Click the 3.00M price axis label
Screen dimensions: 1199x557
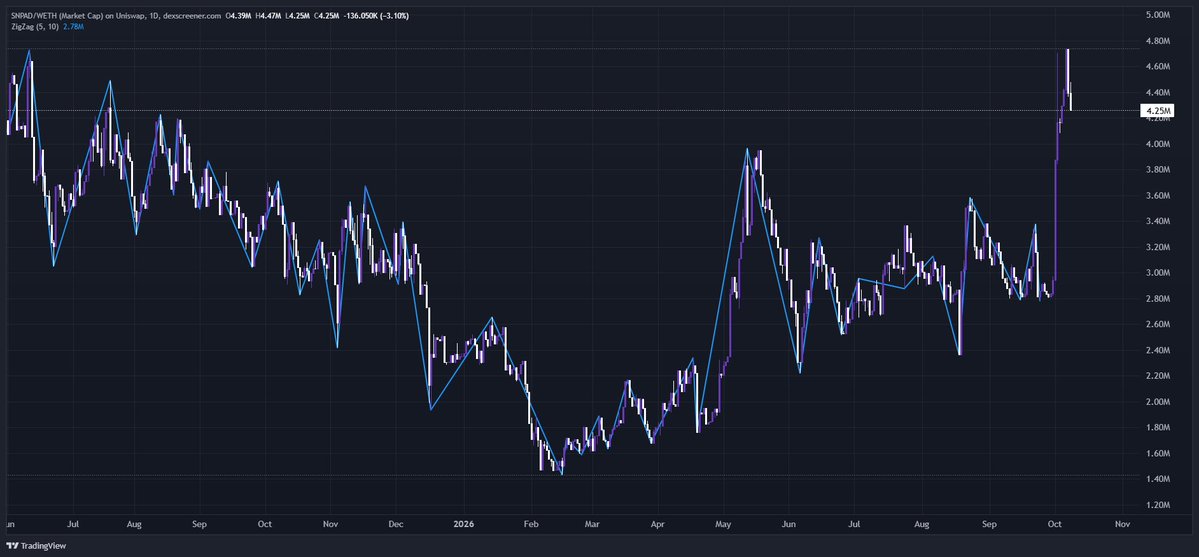(1156, 273)
